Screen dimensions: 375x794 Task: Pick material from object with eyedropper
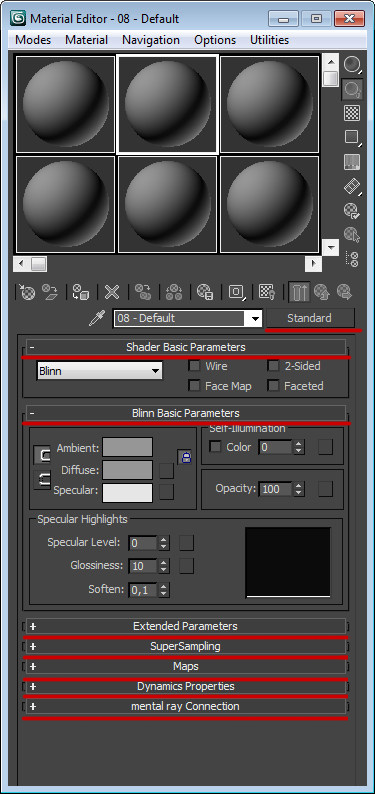pyautogui.click(x=96, y=319)
